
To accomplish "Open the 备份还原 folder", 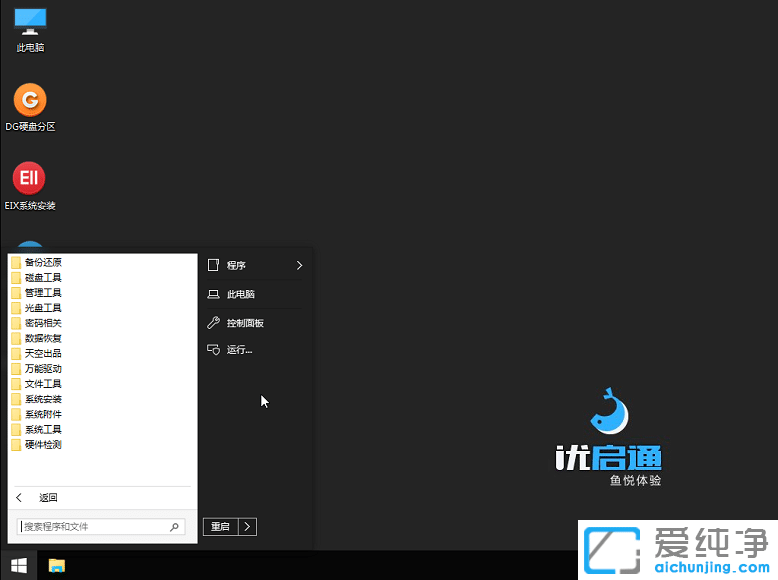I will 43,263.
